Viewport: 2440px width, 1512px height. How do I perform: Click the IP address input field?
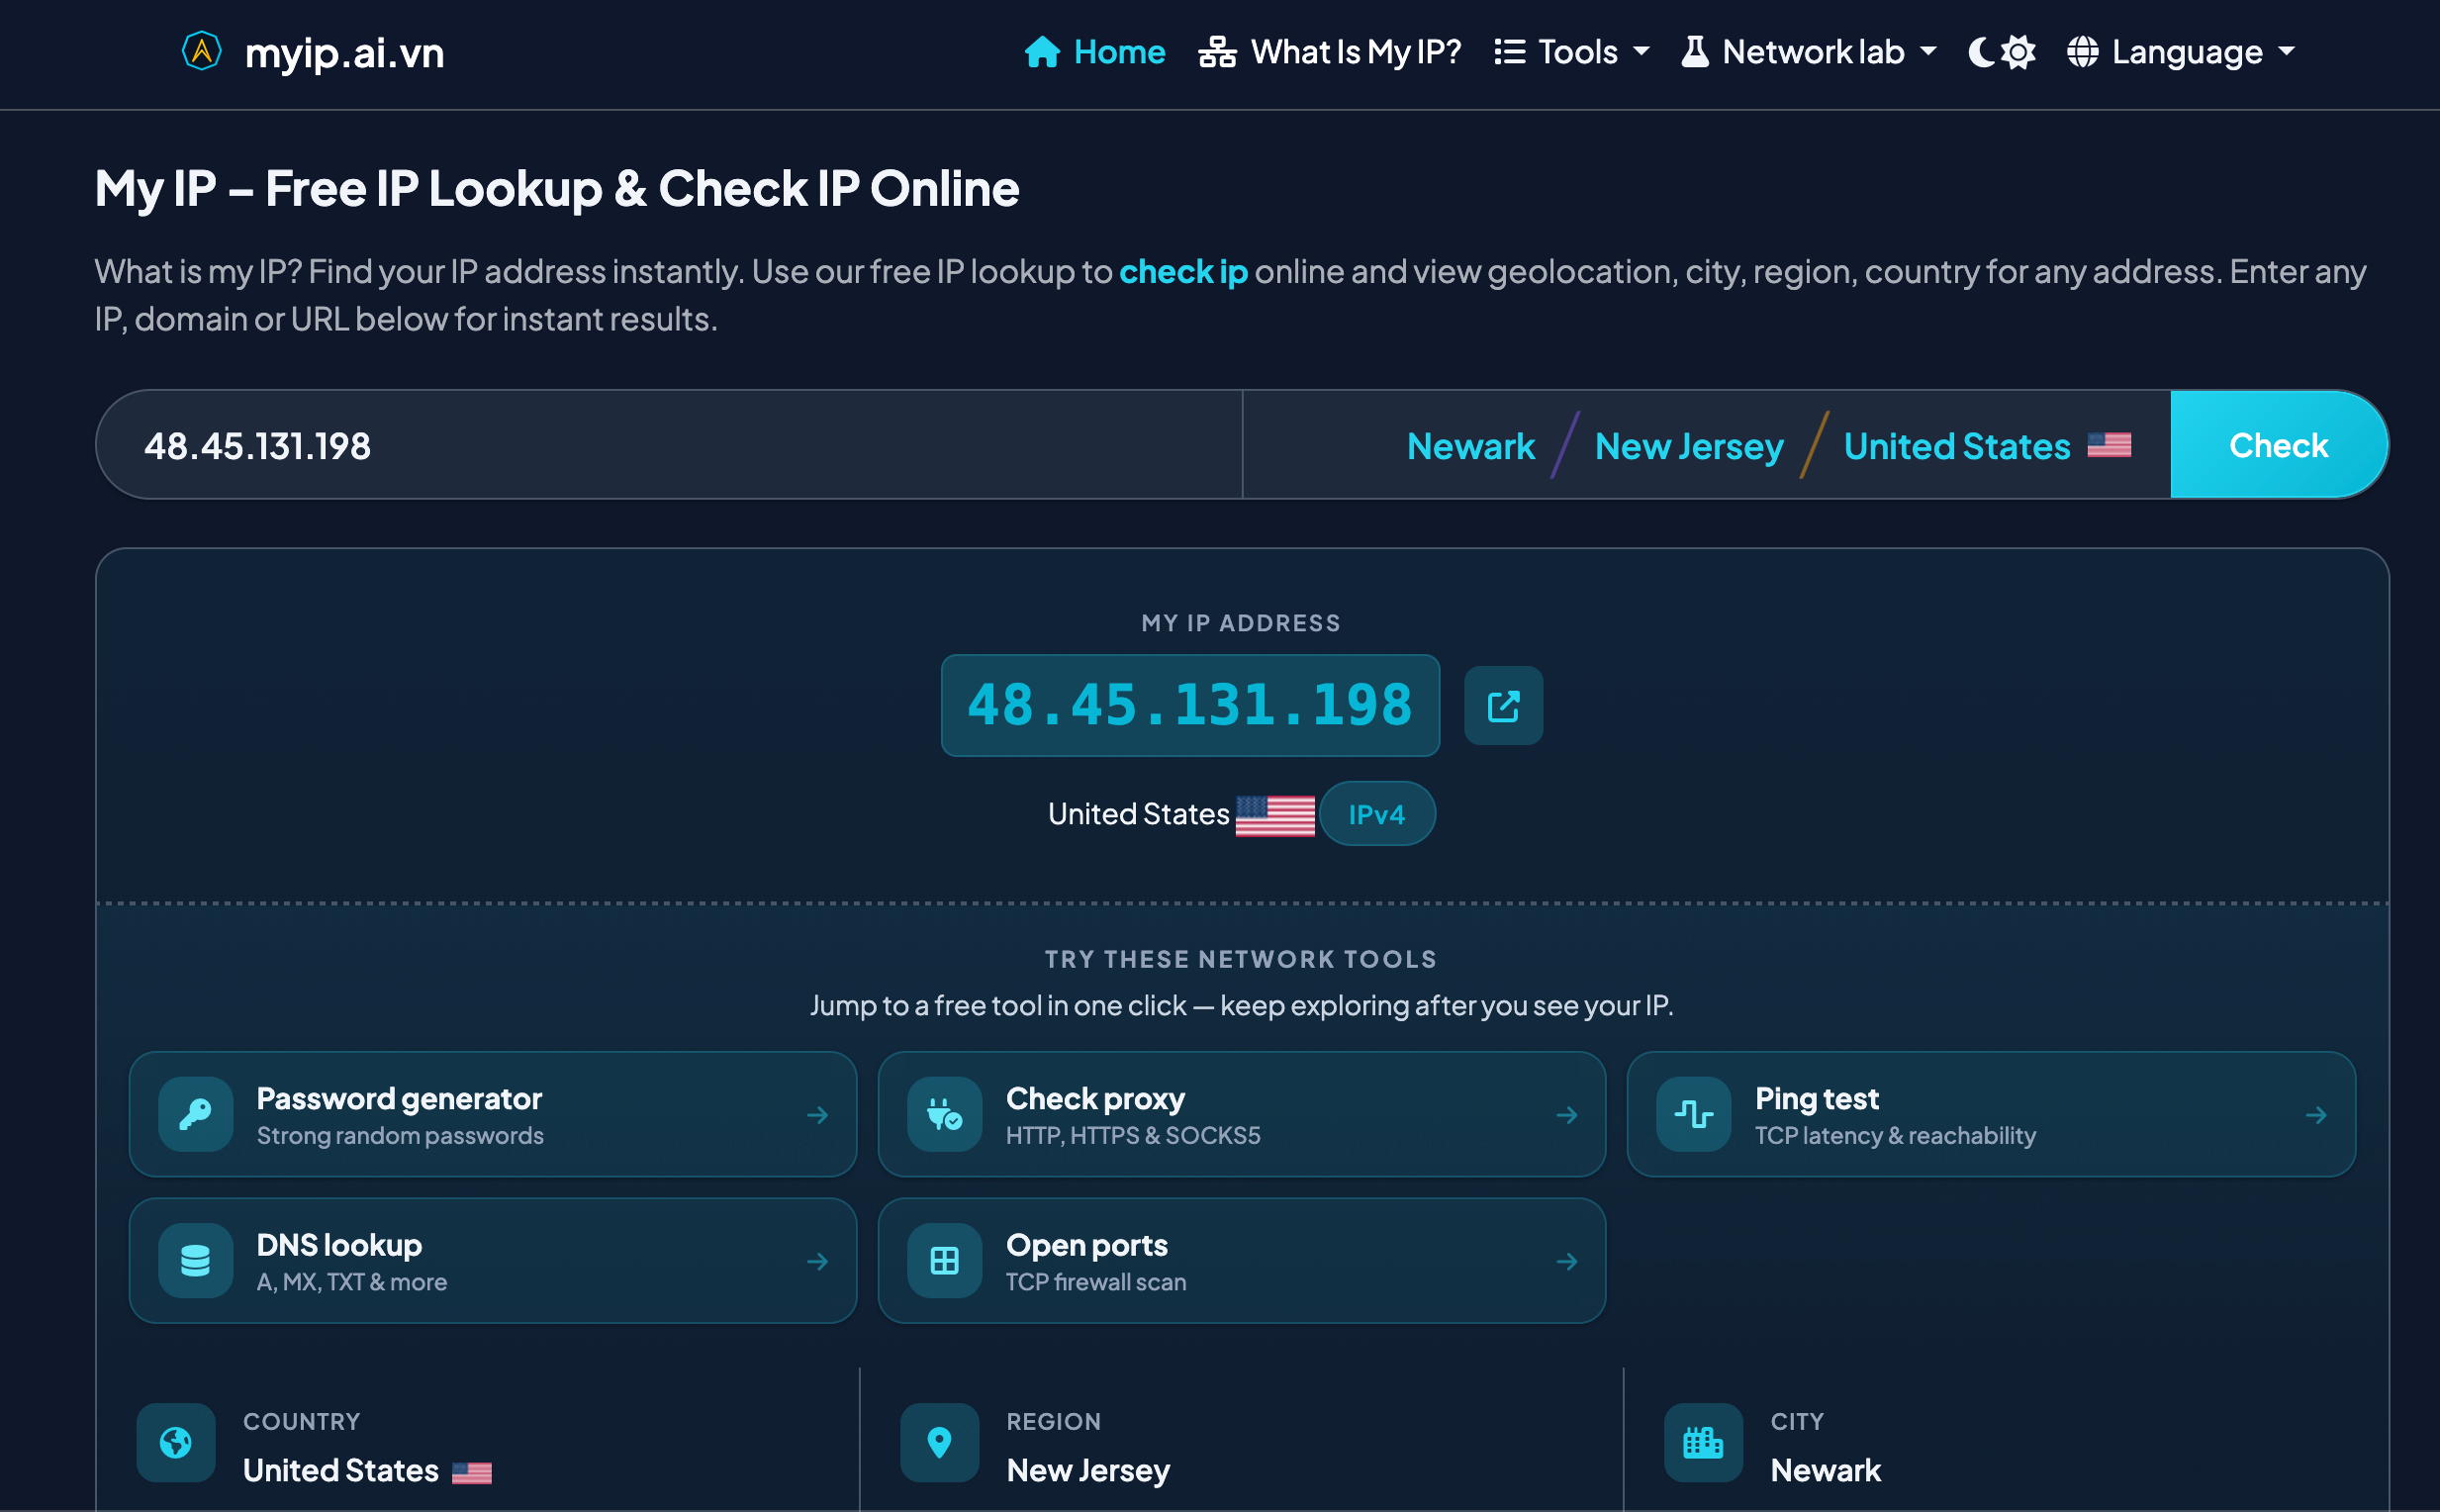668,446
